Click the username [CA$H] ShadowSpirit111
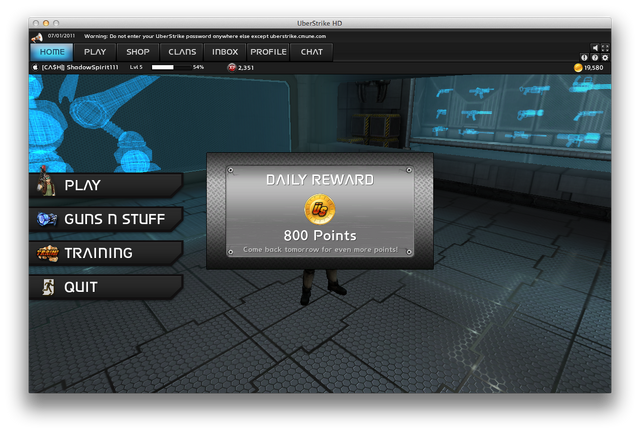The image size is (640, 433). (x=80, y=67)
